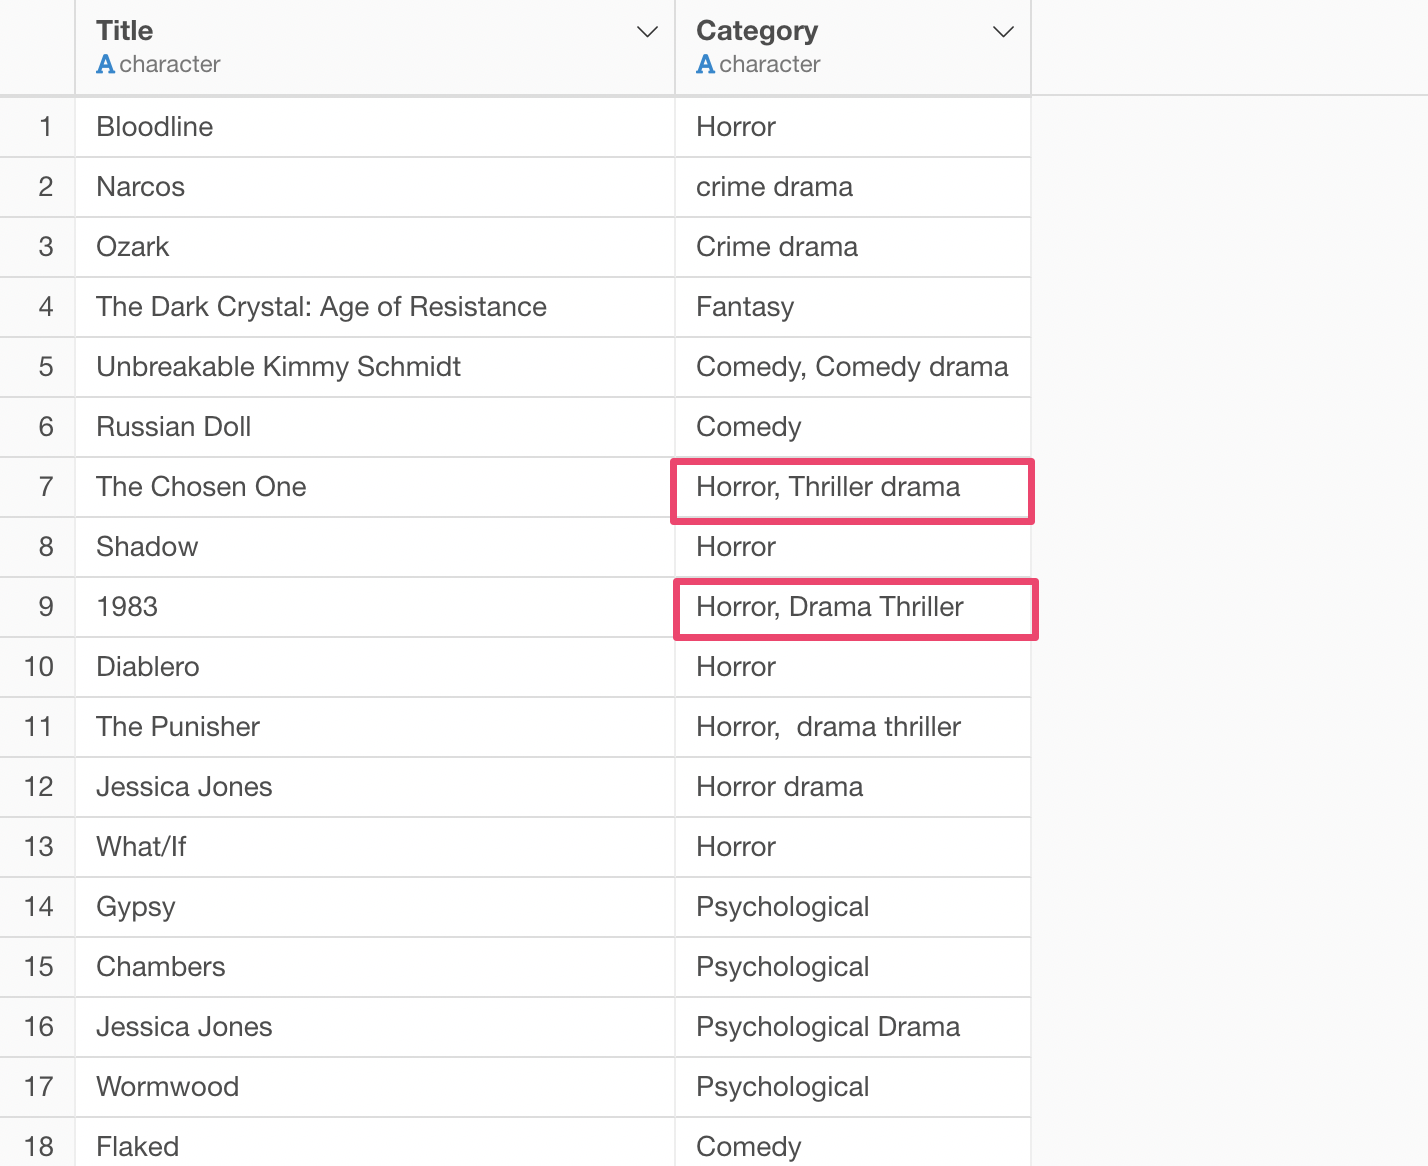
Task: Select The Dark Crystal: Age of Resistance cell
Action: click(375, 307)
